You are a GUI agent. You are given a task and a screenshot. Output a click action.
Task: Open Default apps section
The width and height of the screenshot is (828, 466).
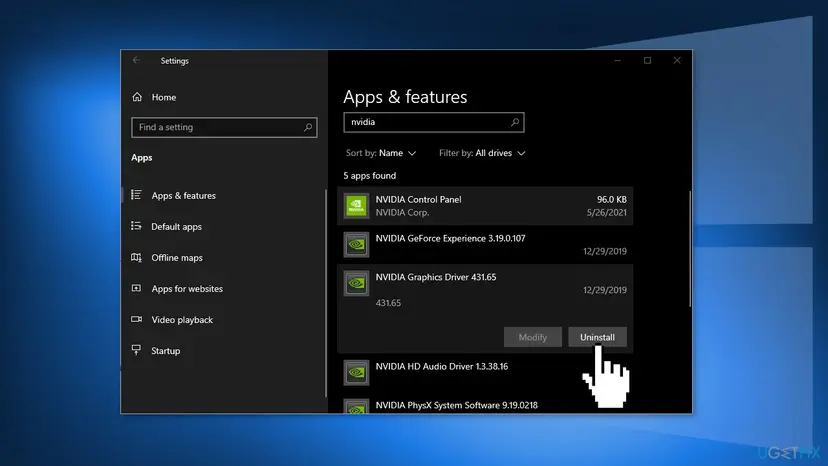(176, 227)
